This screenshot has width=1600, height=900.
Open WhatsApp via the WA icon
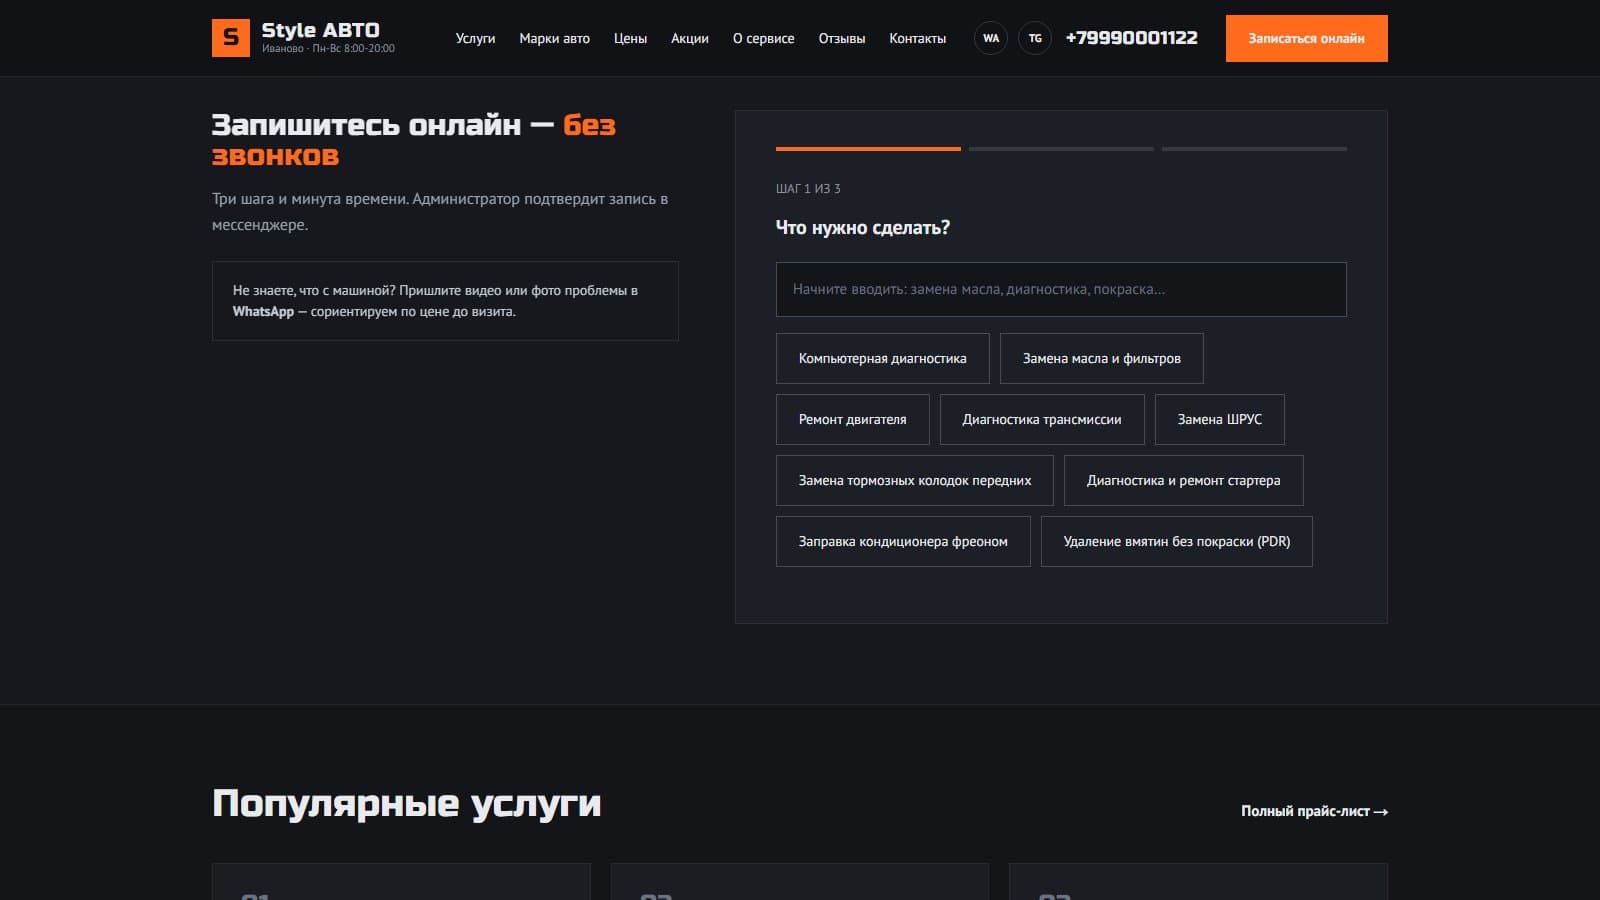point(991,38)
